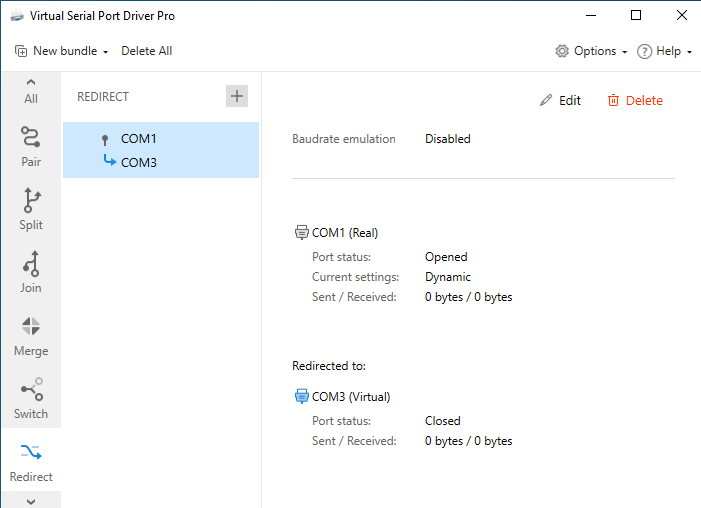Click the app icon in title bar
This screenshot has height=508, width=701.
(17, 16)
